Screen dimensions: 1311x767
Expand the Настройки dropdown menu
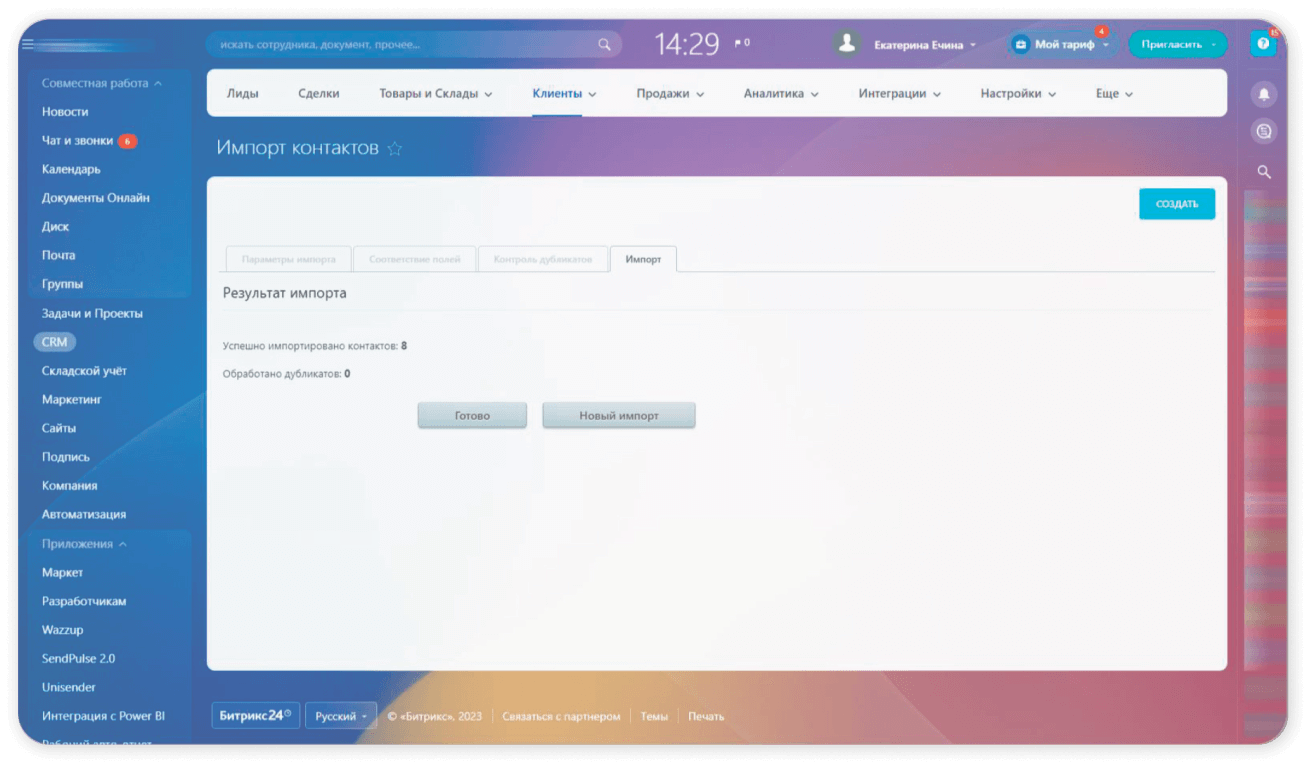coord(1018,94)
